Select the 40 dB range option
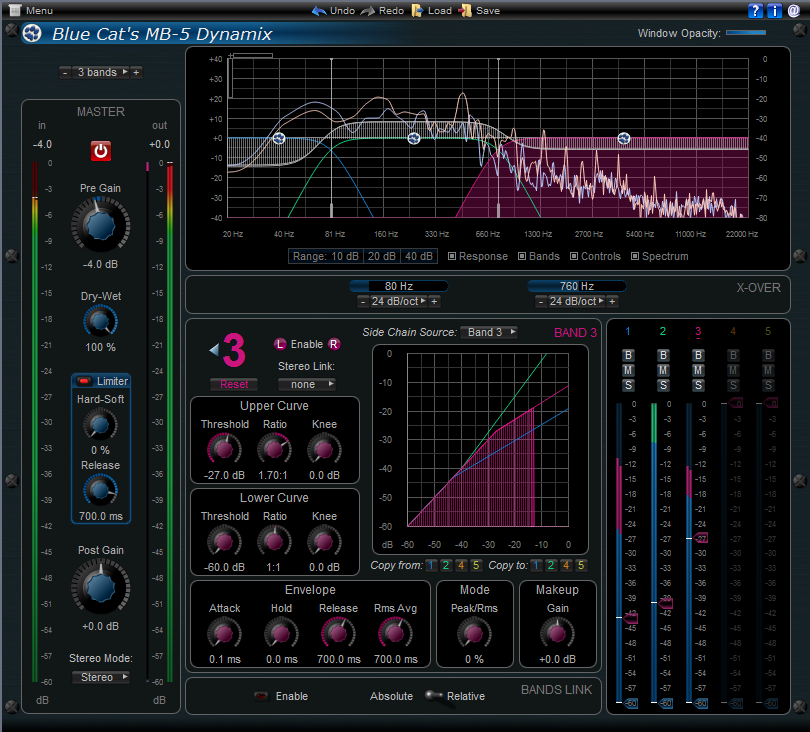This screenshot has height=732, width=810. coord(418,256)
